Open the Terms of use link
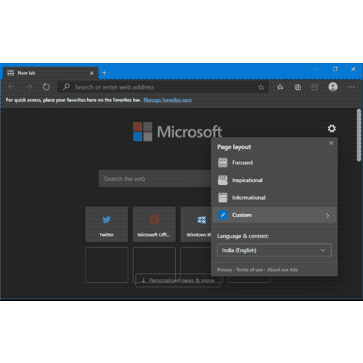Viewport: 363px width, 363px height. tap(249, 270)
